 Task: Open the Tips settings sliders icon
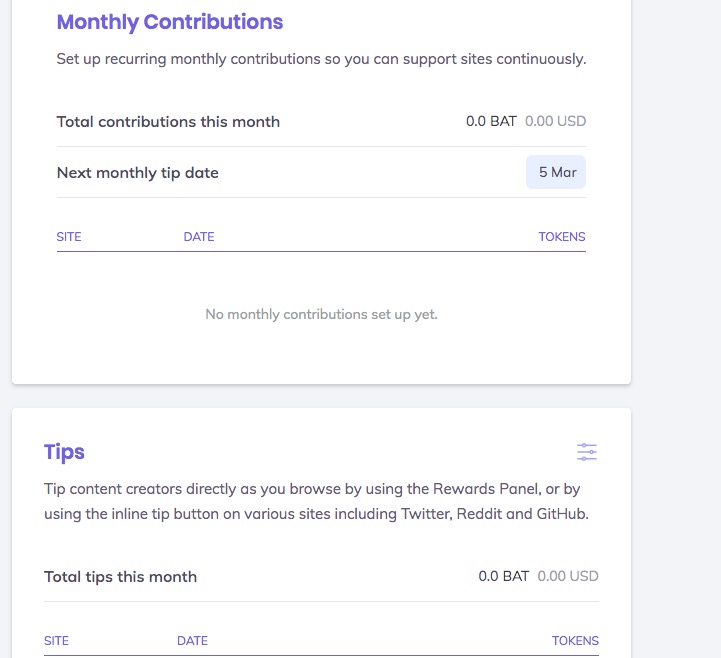(x=587, y=452)
